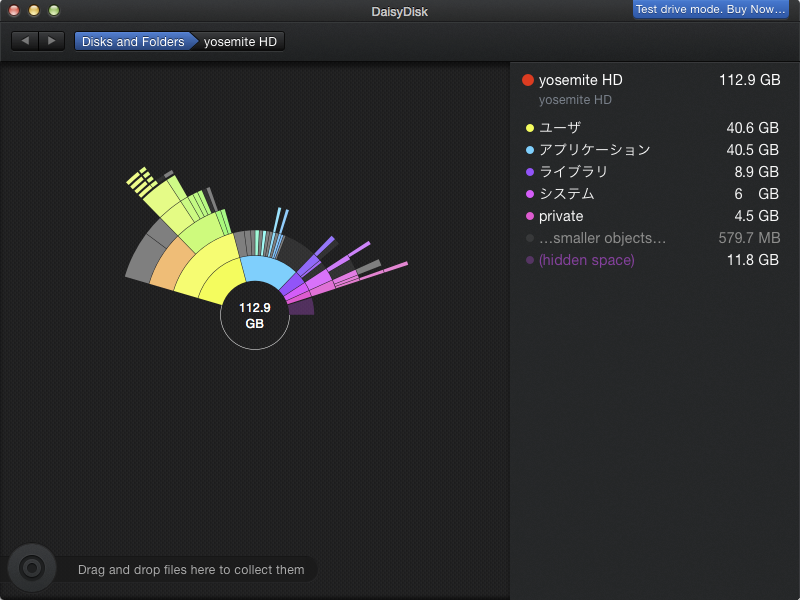Image resolution: width=800 pixels, height=600 pixels.
Task: Select the yosemite HD breadcrumb
Action: (240, 41)
